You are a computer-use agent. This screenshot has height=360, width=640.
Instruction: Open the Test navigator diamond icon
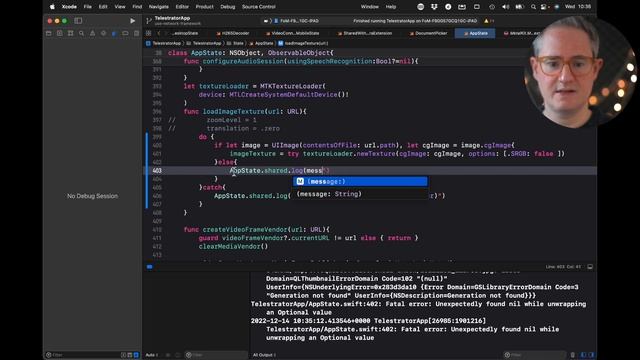click(103, 33)
